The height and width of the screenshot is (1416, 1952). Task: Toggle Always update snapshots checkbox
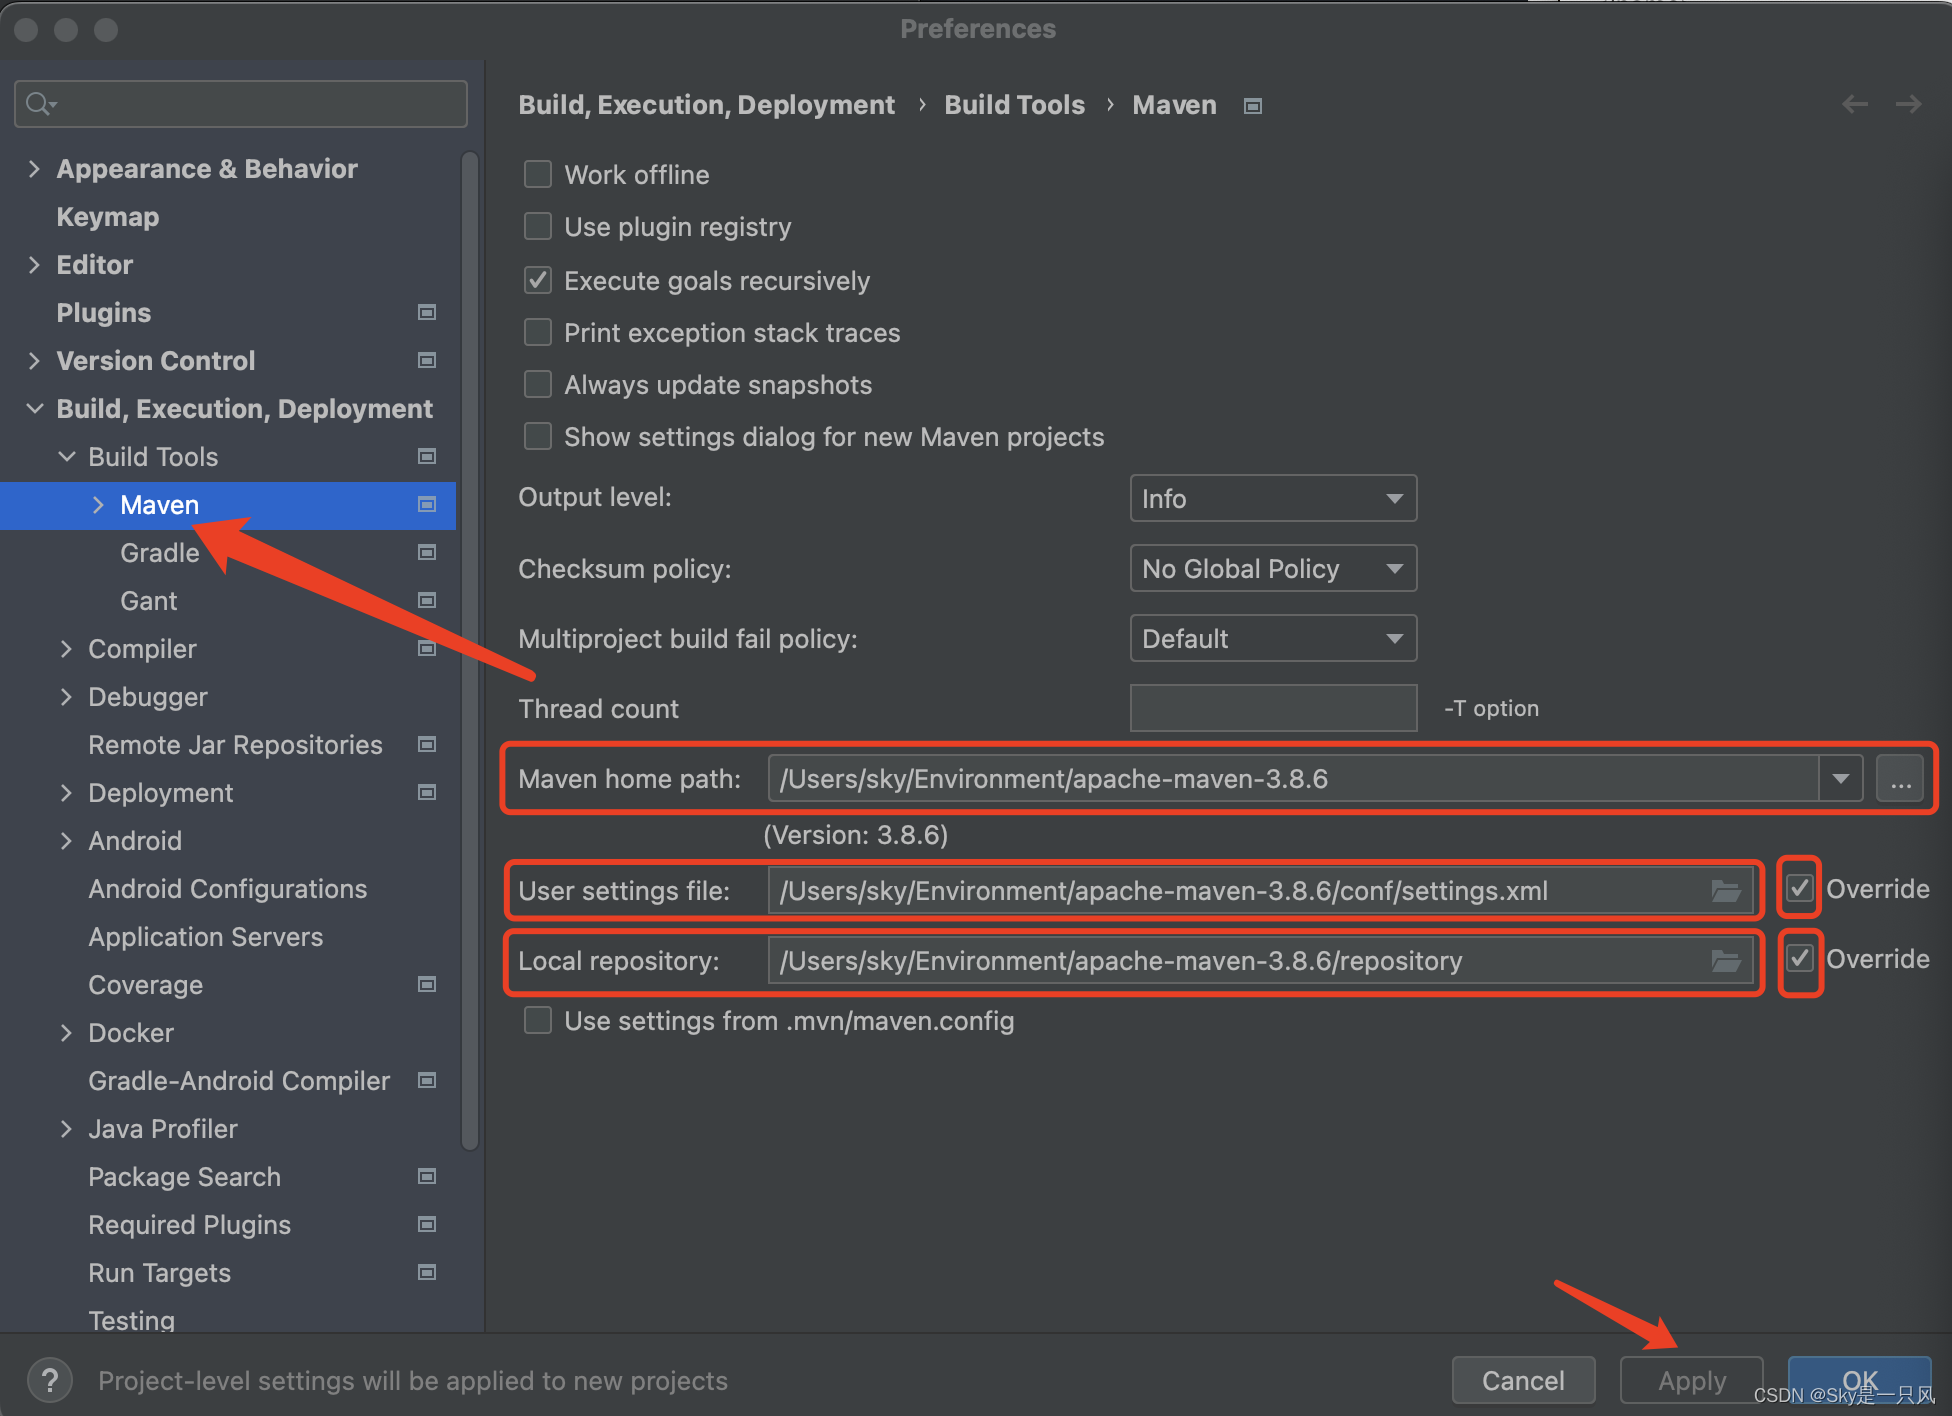tap(538, 385)
